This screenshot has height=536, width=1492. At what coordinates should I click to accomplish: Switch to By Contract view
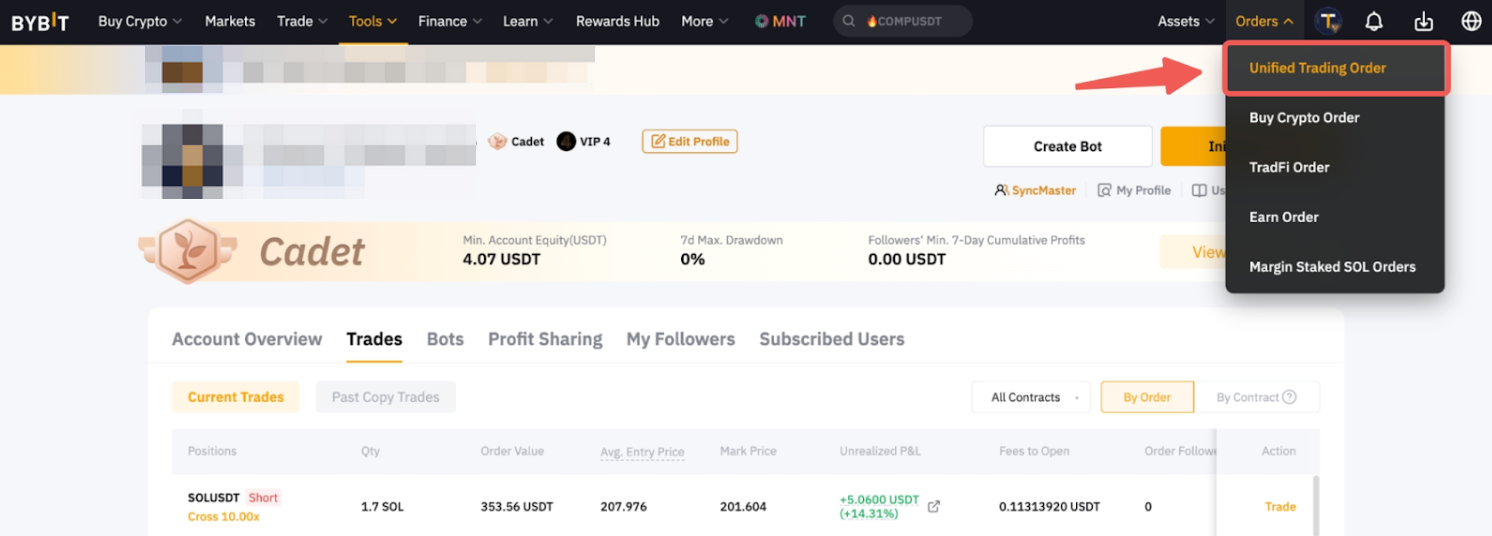1247,397
